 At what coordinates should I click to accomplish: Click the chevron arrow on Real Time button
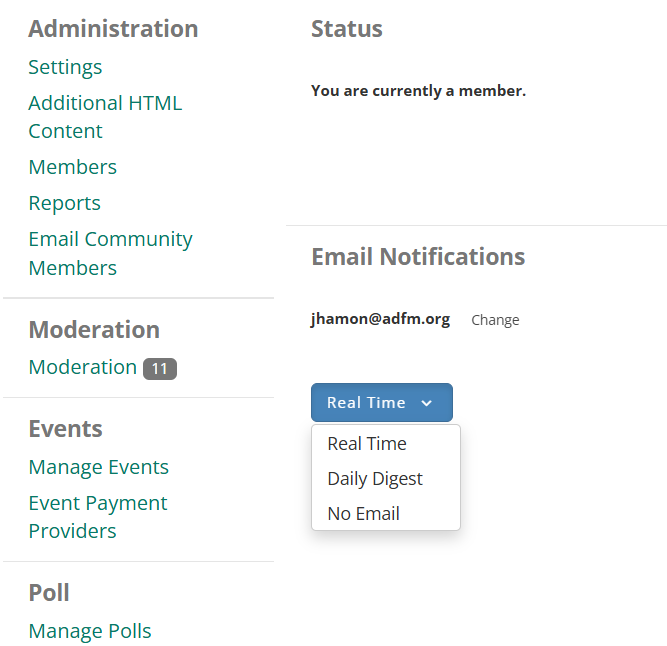pyautogui.click(x=427, y=403)
